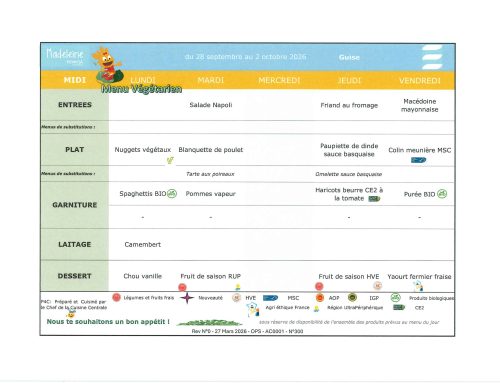Click the BIO label icon beside Purée BIO
Viewport: 500px width, 383px height.
coord(442,194)
